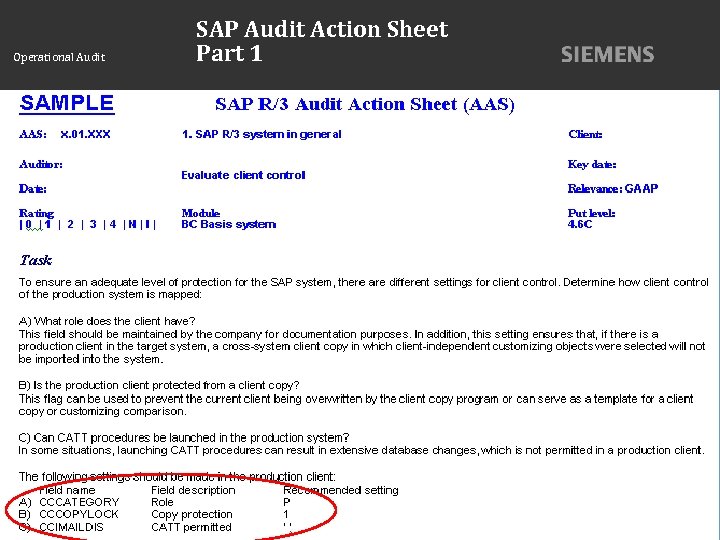This screenshot has width=720, height=540.
Task: Click the 'Rating' label
Action: point(36,213)
